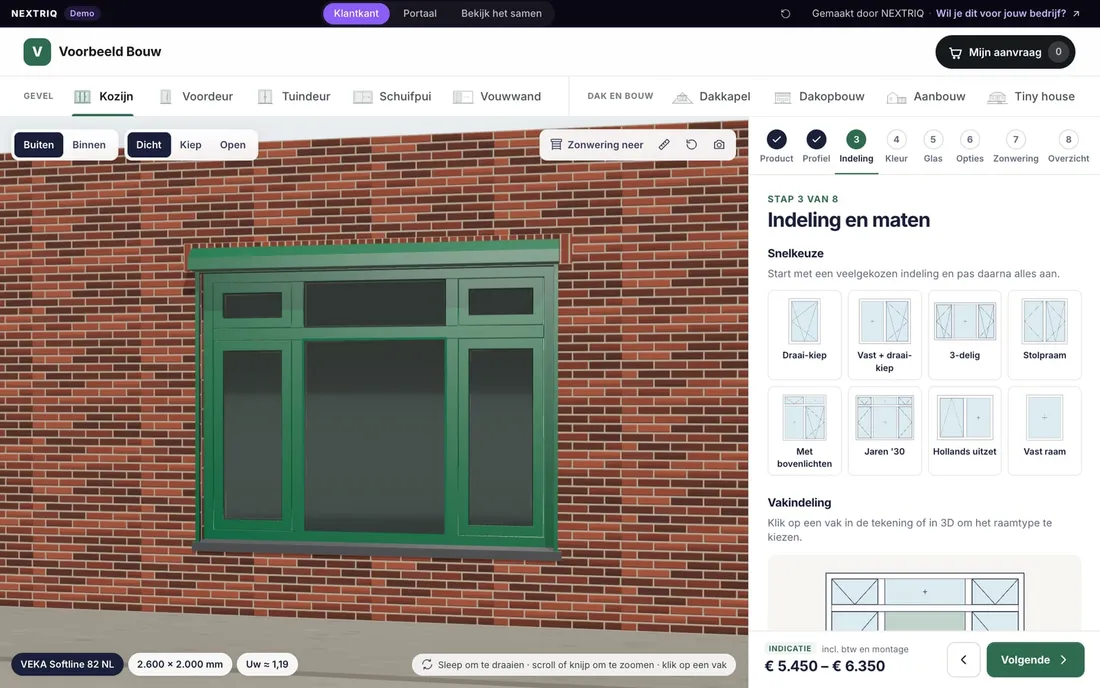Choose the Stolpraam layout preset
This screenshot has width=1100, height=688.
pos(1045,335)
